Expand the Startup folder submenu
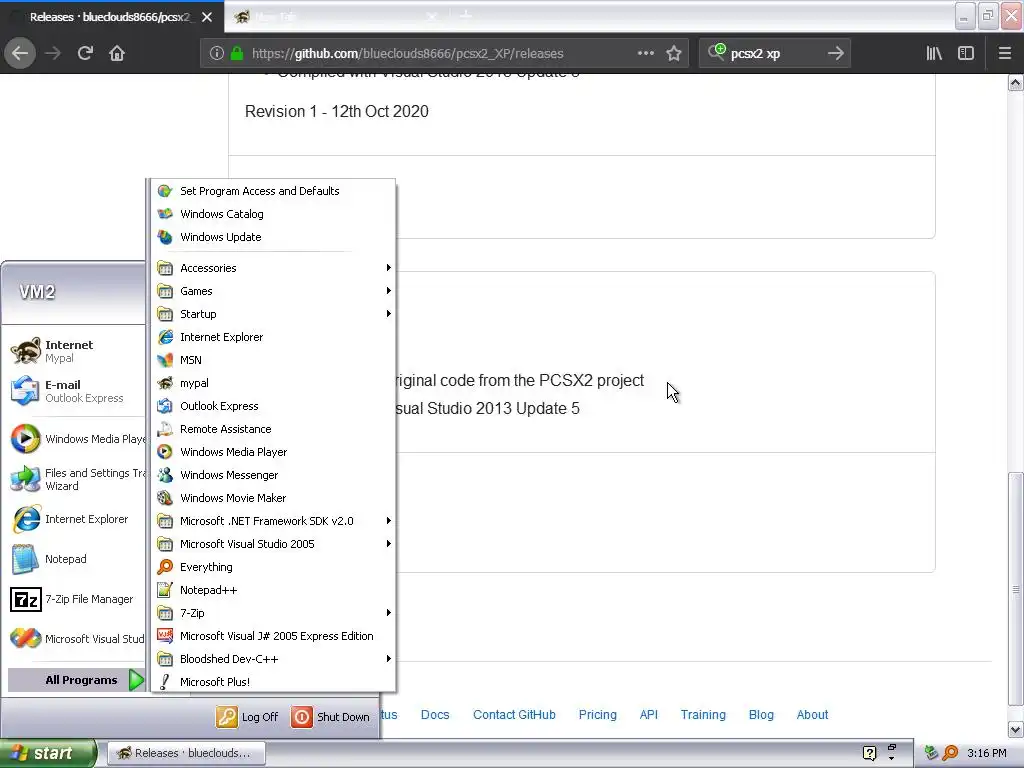This screenshot has height=768, width=1024. 274,314
